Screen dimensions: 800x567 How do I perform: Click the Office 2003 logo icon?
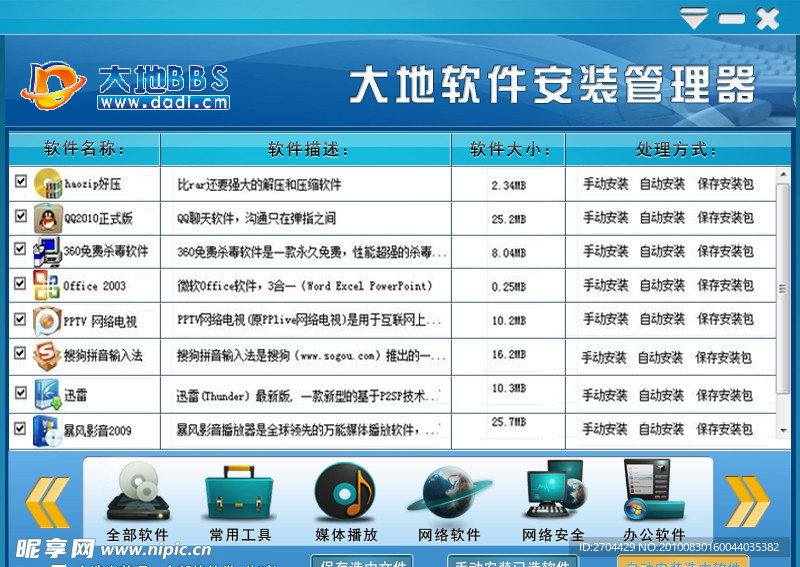click(46, 285)
